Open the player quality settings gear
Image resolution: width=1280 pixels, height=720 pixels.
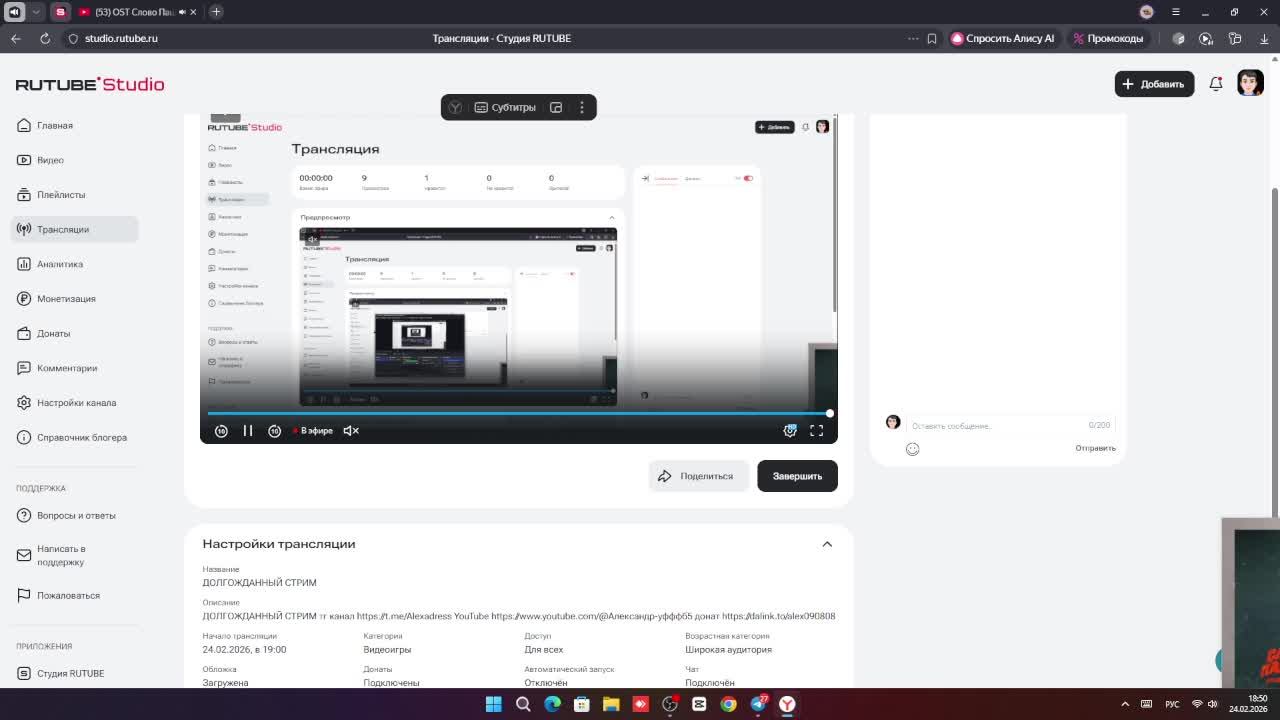click(790, 431)
